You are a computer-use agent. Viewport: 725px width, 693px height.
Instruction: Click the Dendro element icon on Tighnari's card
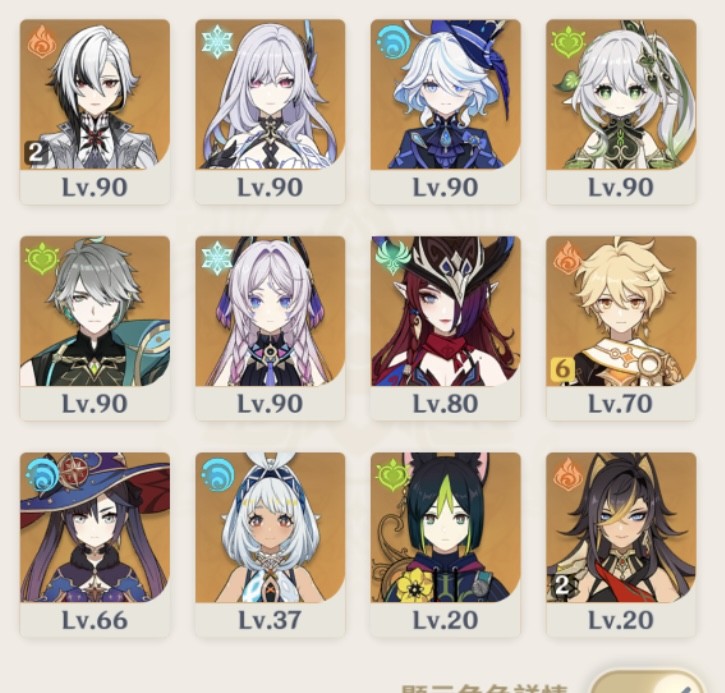(392, 474)
